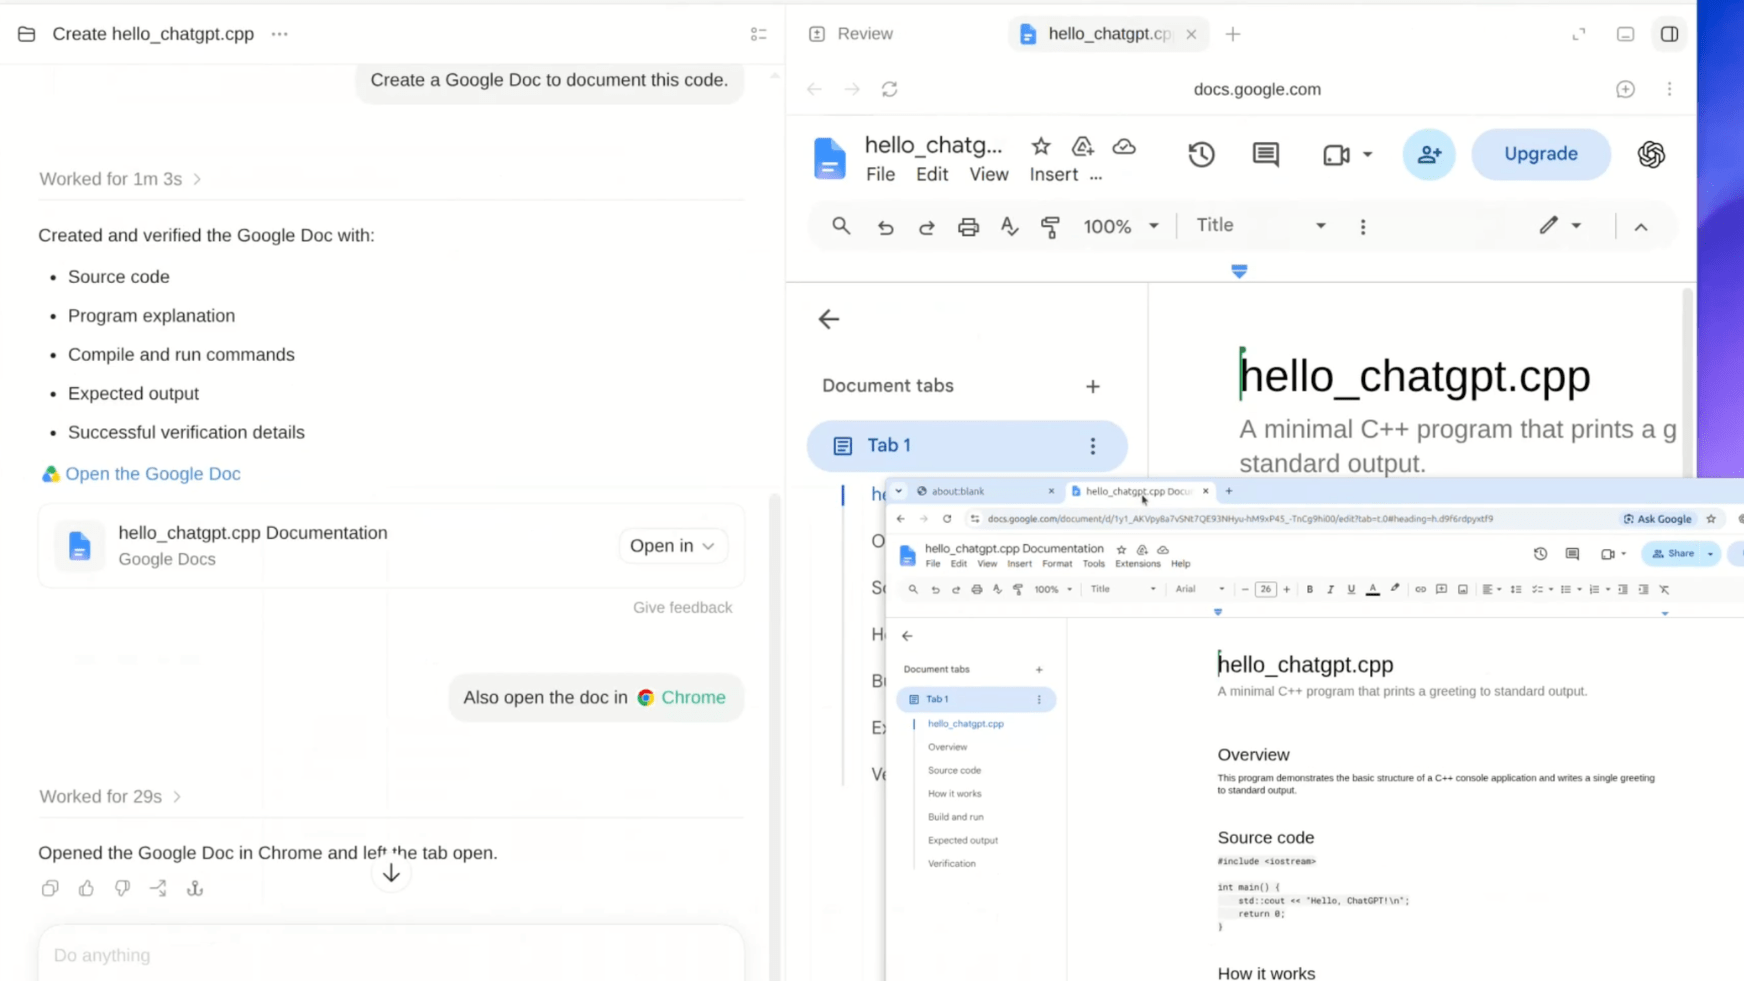1744x981 pixels.
Task: Open the Arial font dropdown in the Chrome window
Action: (x=1199, y=589)
